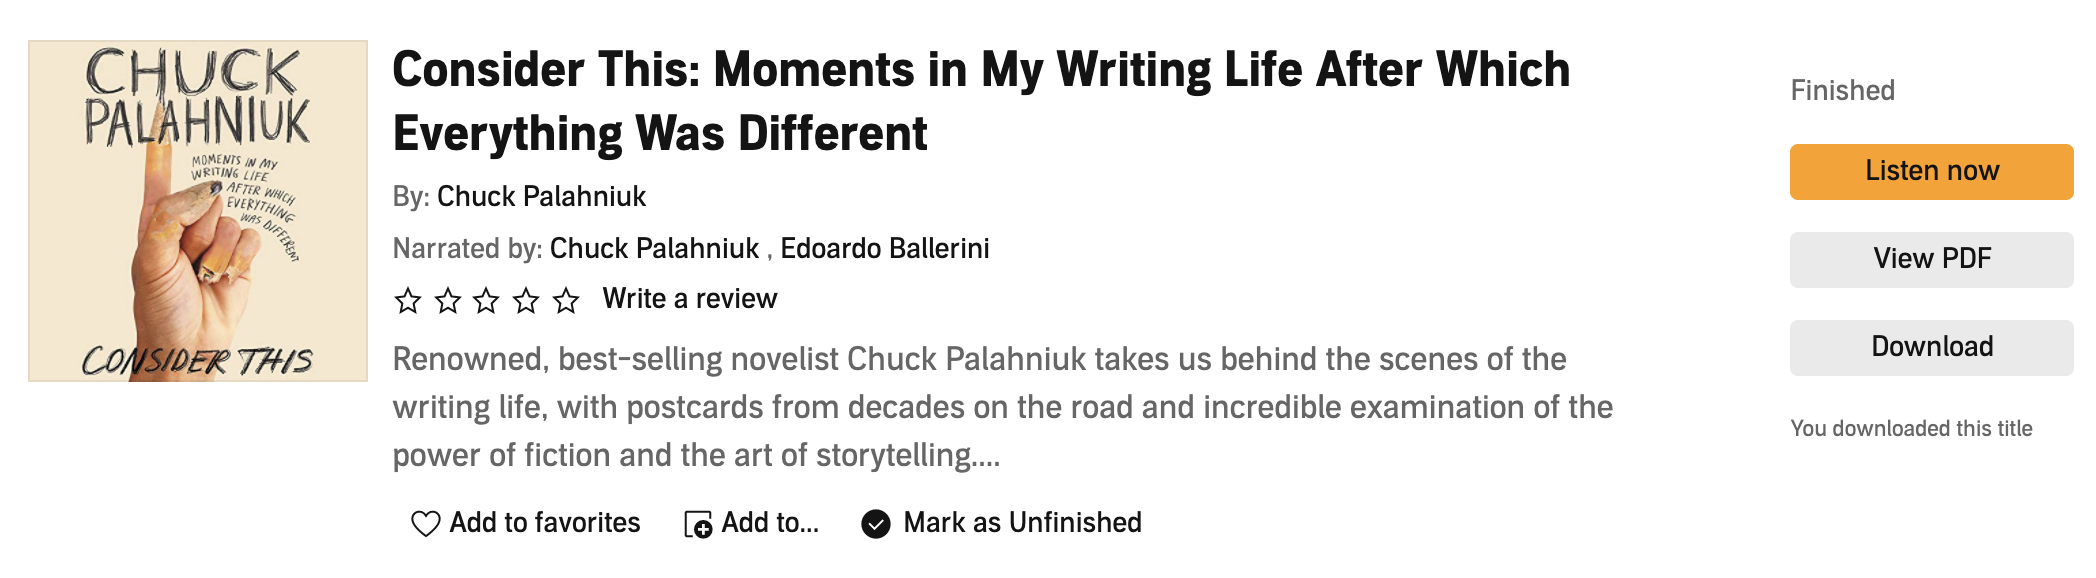
Task: Rate the book three stars
Action: [487, 300]
